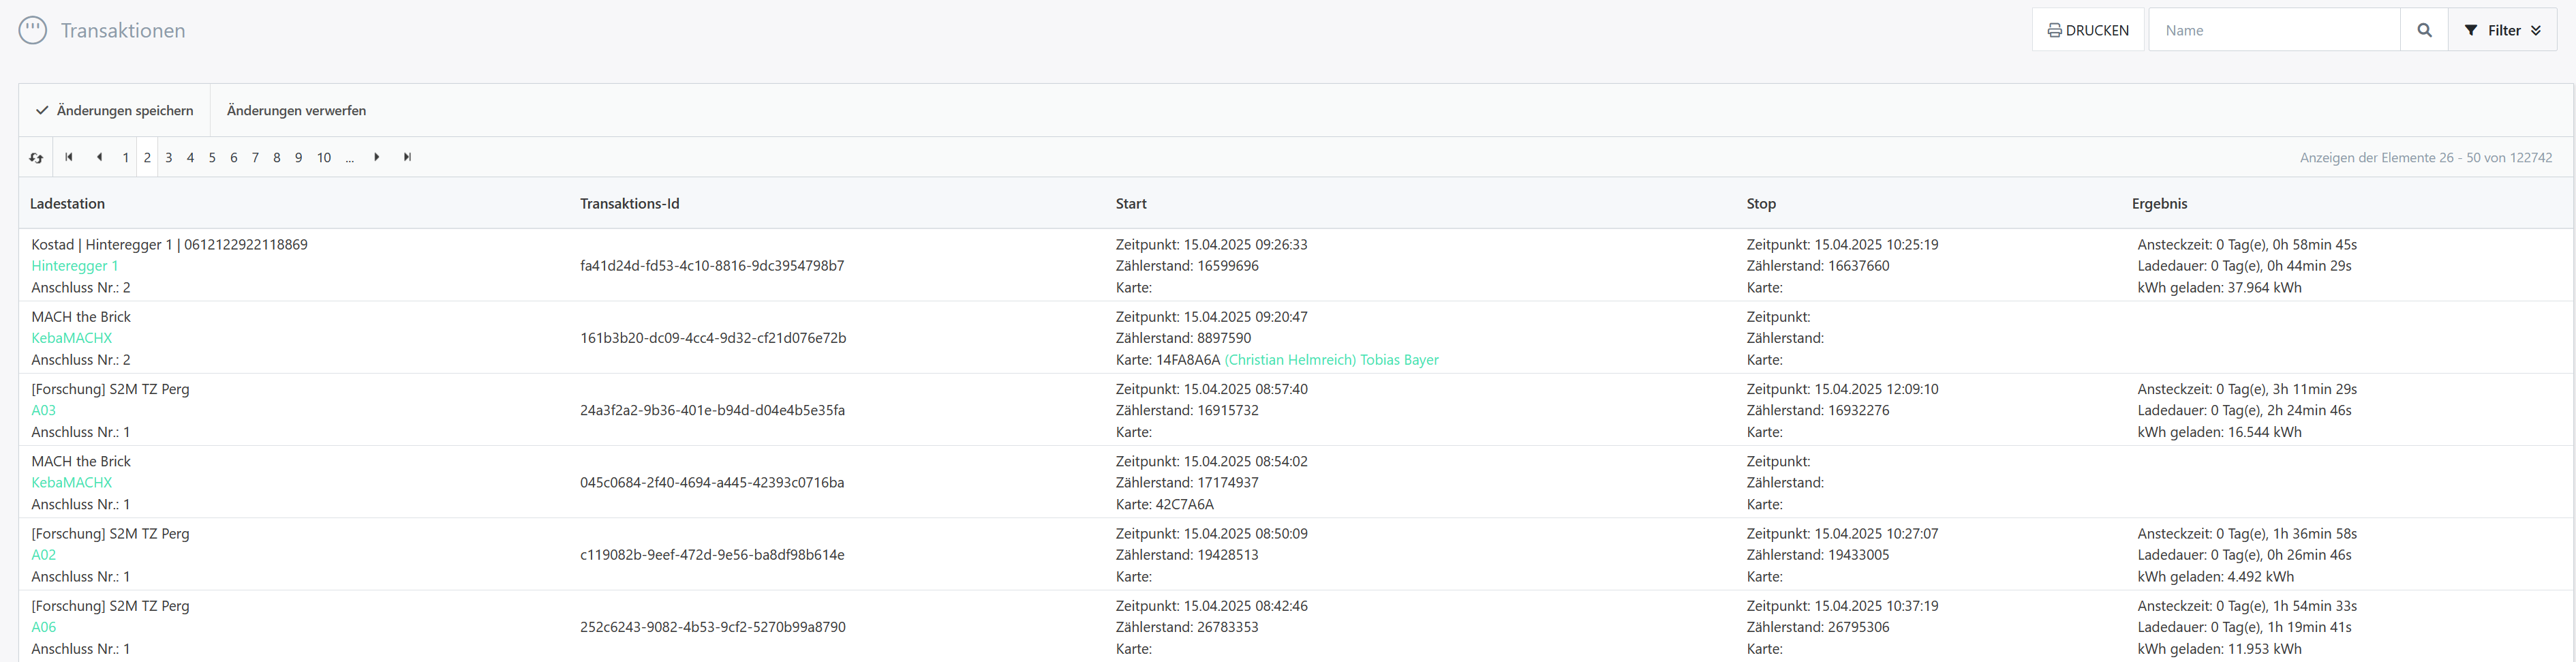The width and height of the screenshot is (2576, 662).
Task: Click the magnifying glass search icon
Action: (2424, 30)
